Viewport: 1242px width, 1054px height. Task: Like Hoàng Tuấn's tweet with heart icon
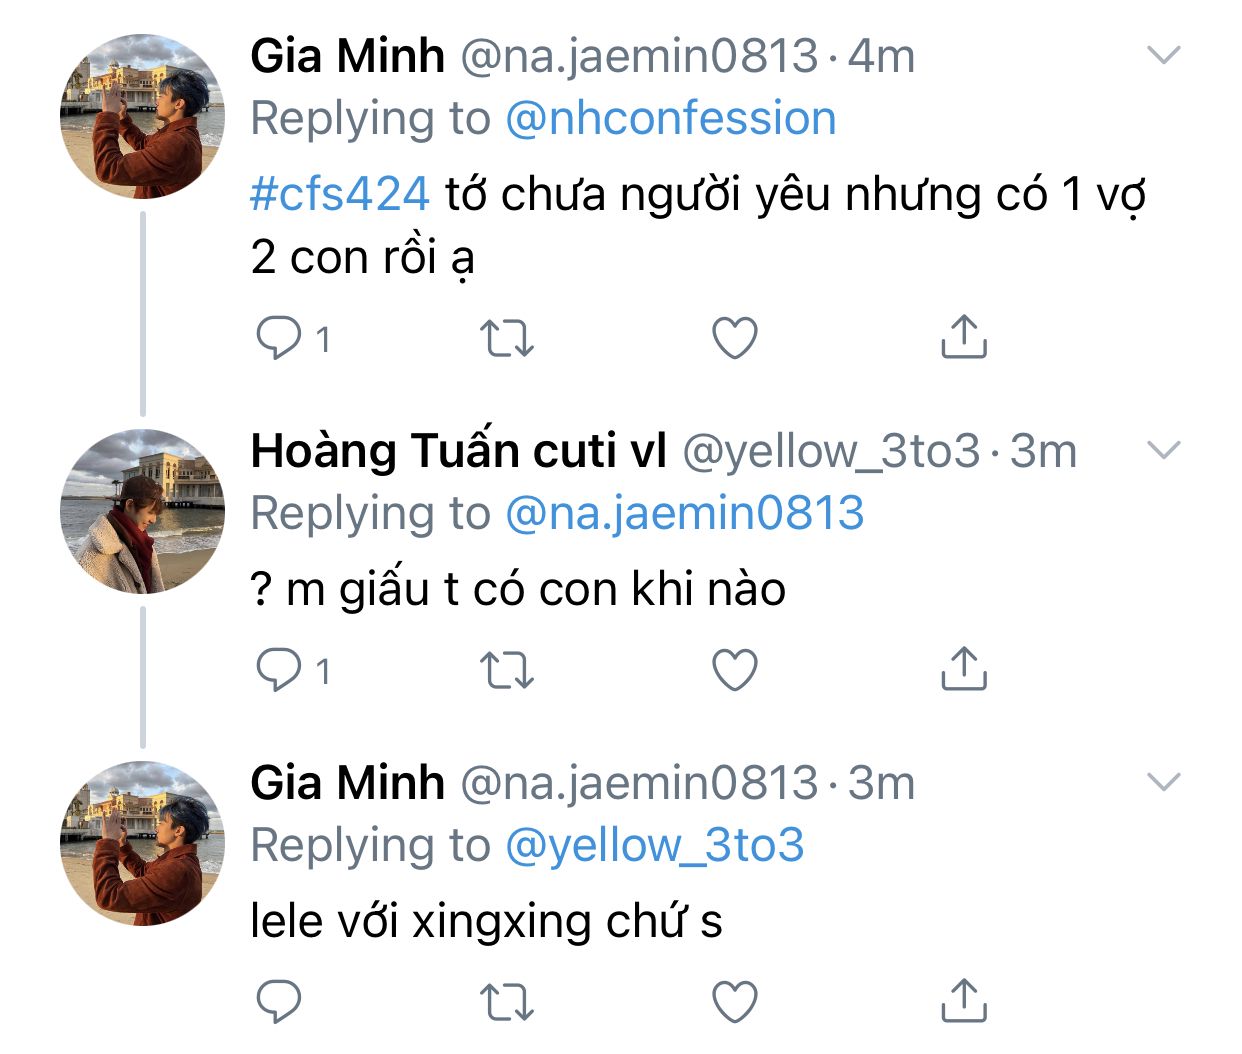[x=735, y=670]
